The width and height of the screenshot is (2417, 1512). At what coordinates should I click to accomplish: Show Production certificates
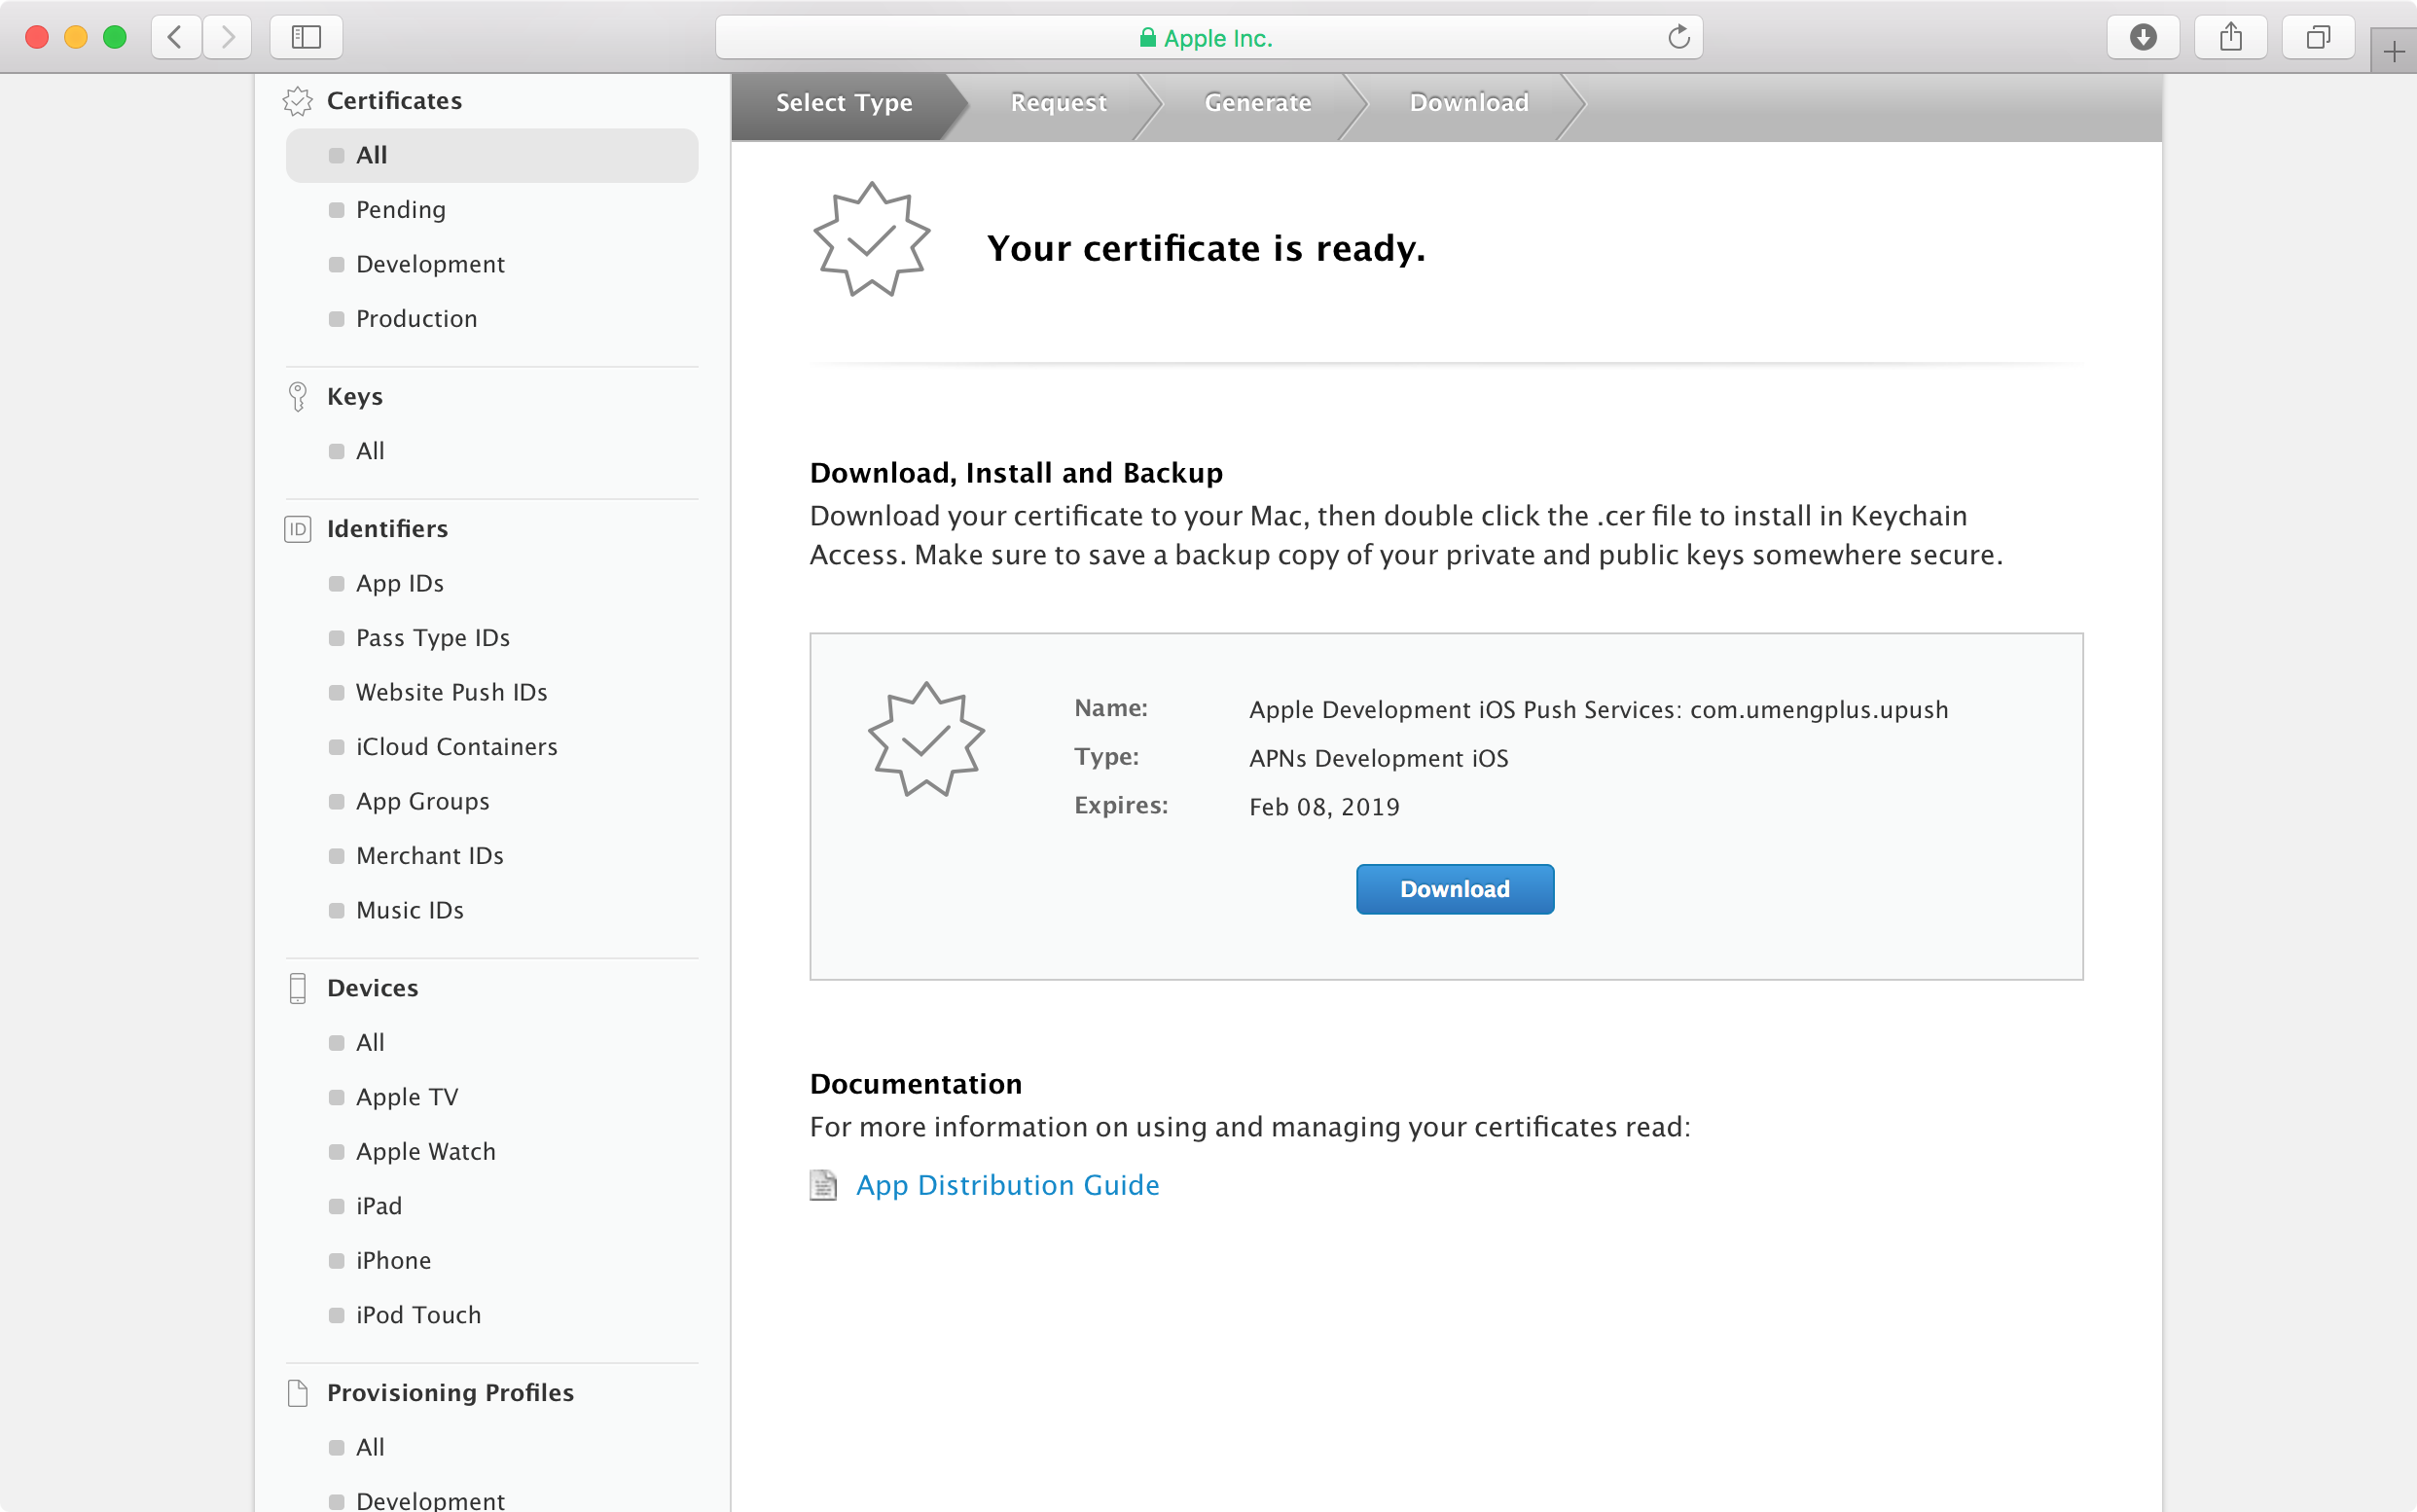click(x=416, y=319)
